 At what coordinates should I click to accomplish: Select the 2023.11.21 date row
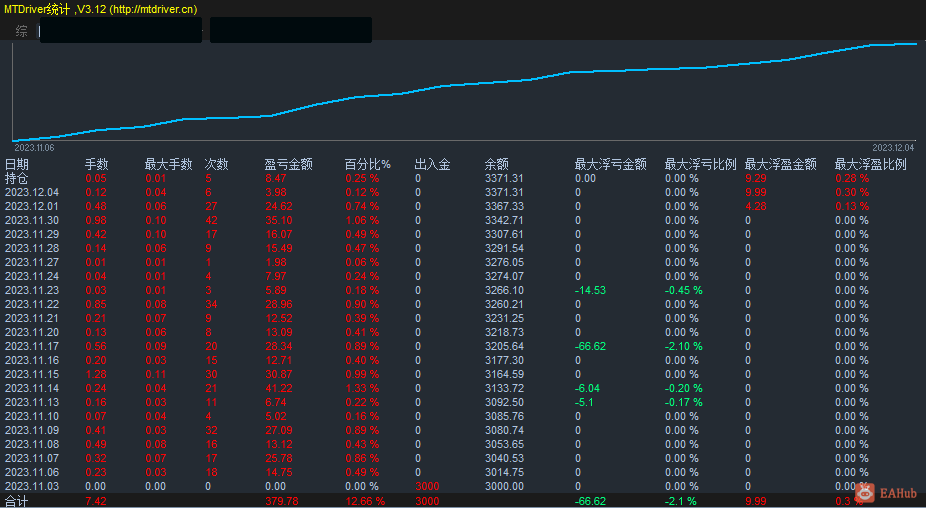click(32, 318)
